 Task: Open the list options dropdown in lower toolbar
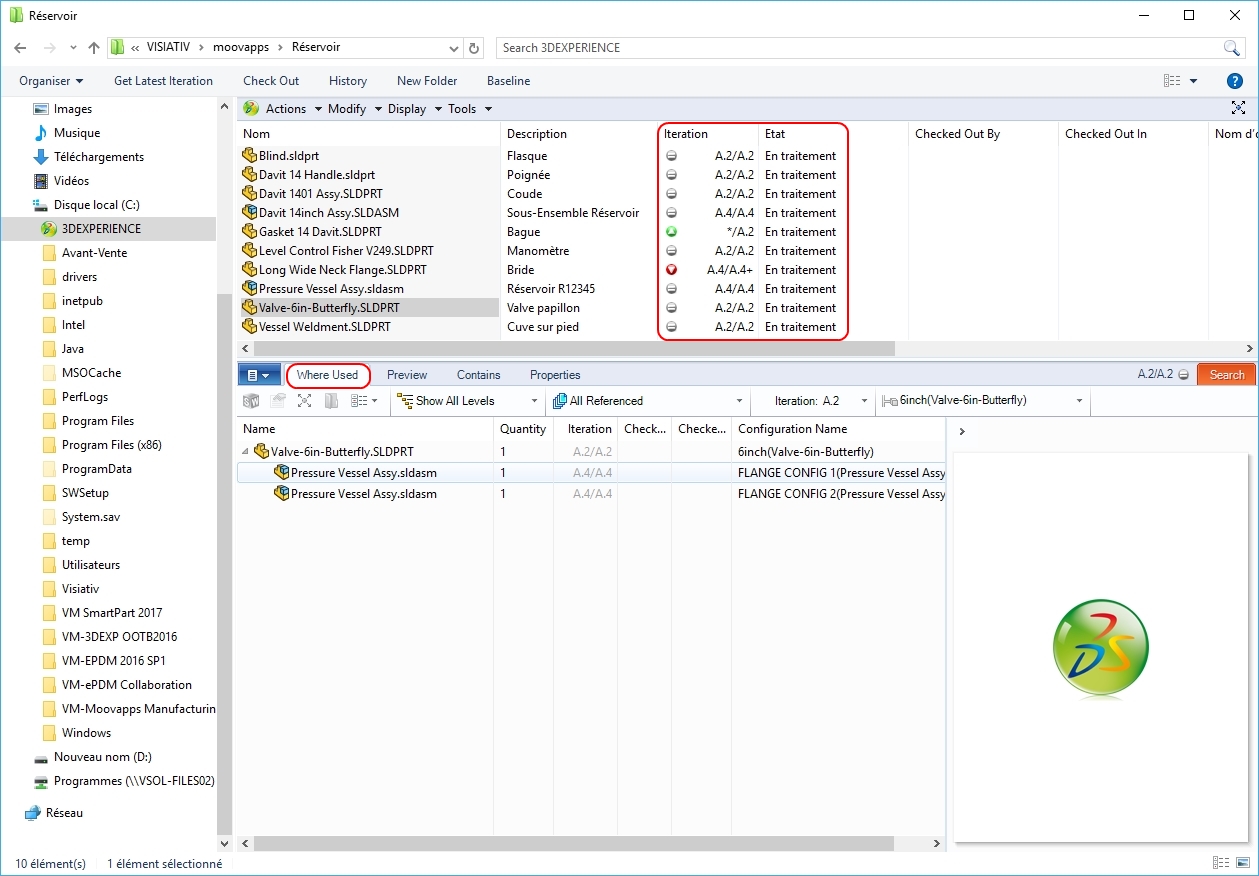point(364,401)
